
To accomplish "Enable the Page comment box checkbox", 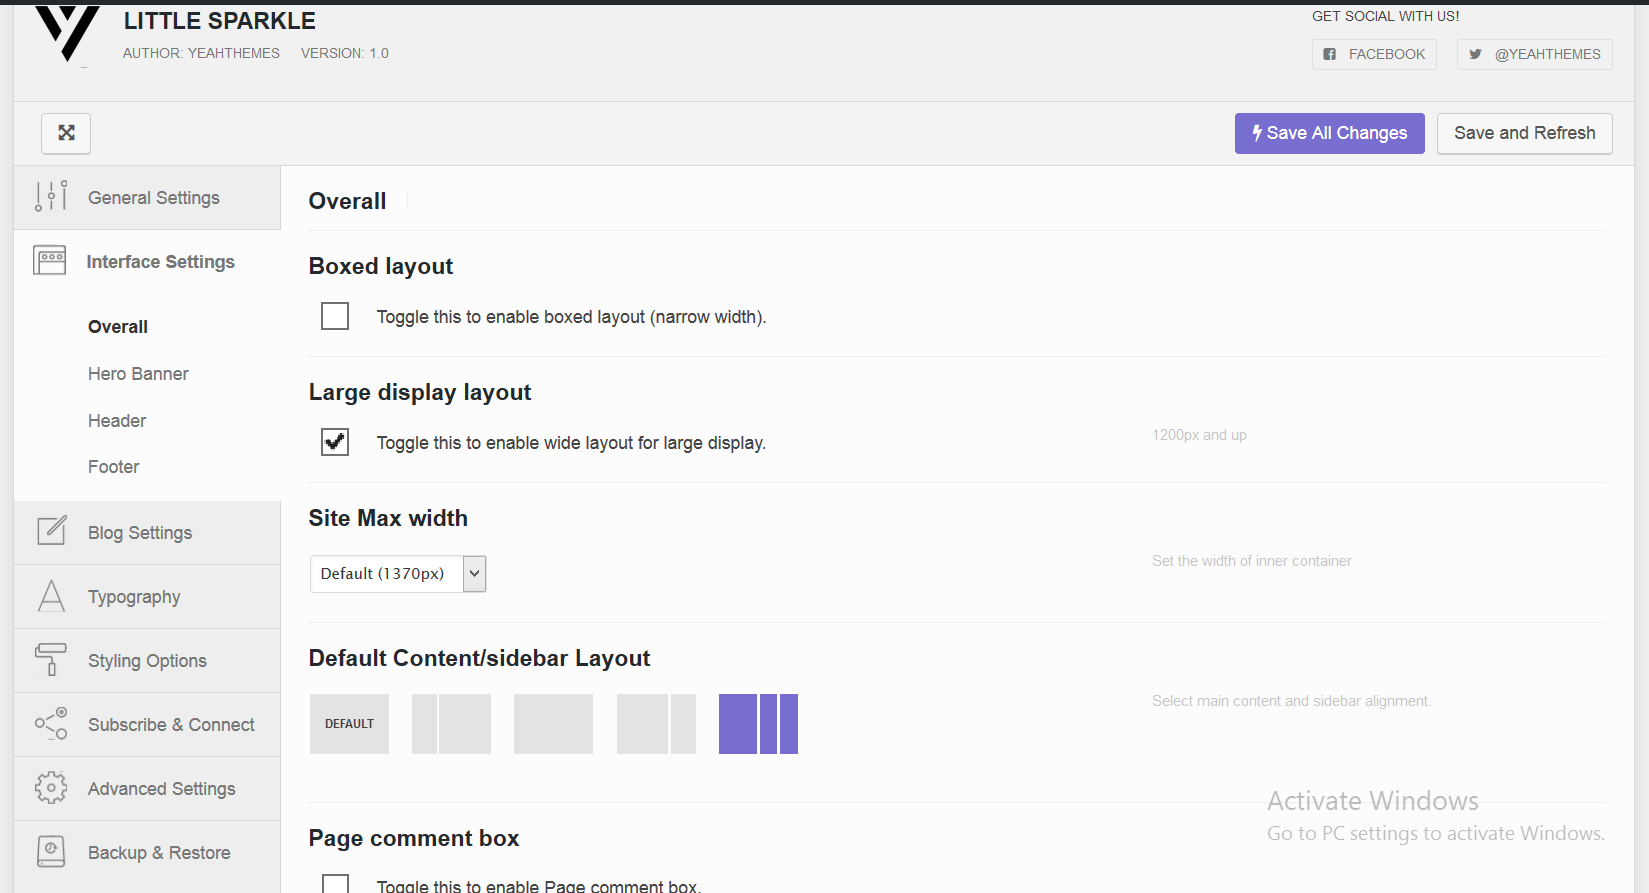I will pyautogui.click(x=335, y=884).
